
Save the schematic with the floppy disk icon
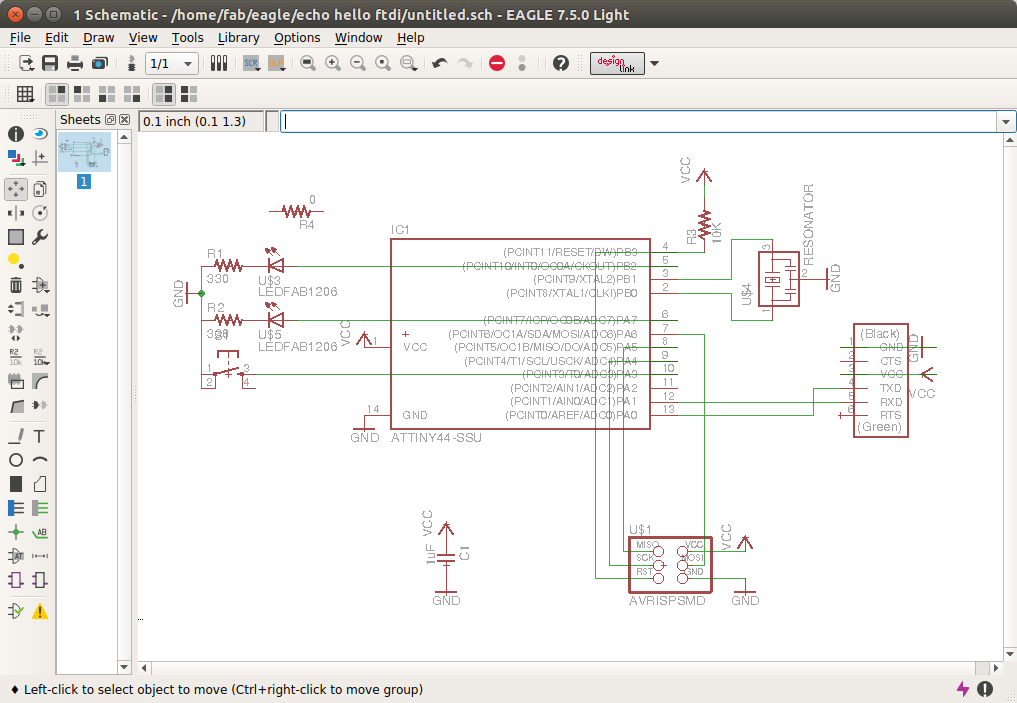tap(50, 63)
